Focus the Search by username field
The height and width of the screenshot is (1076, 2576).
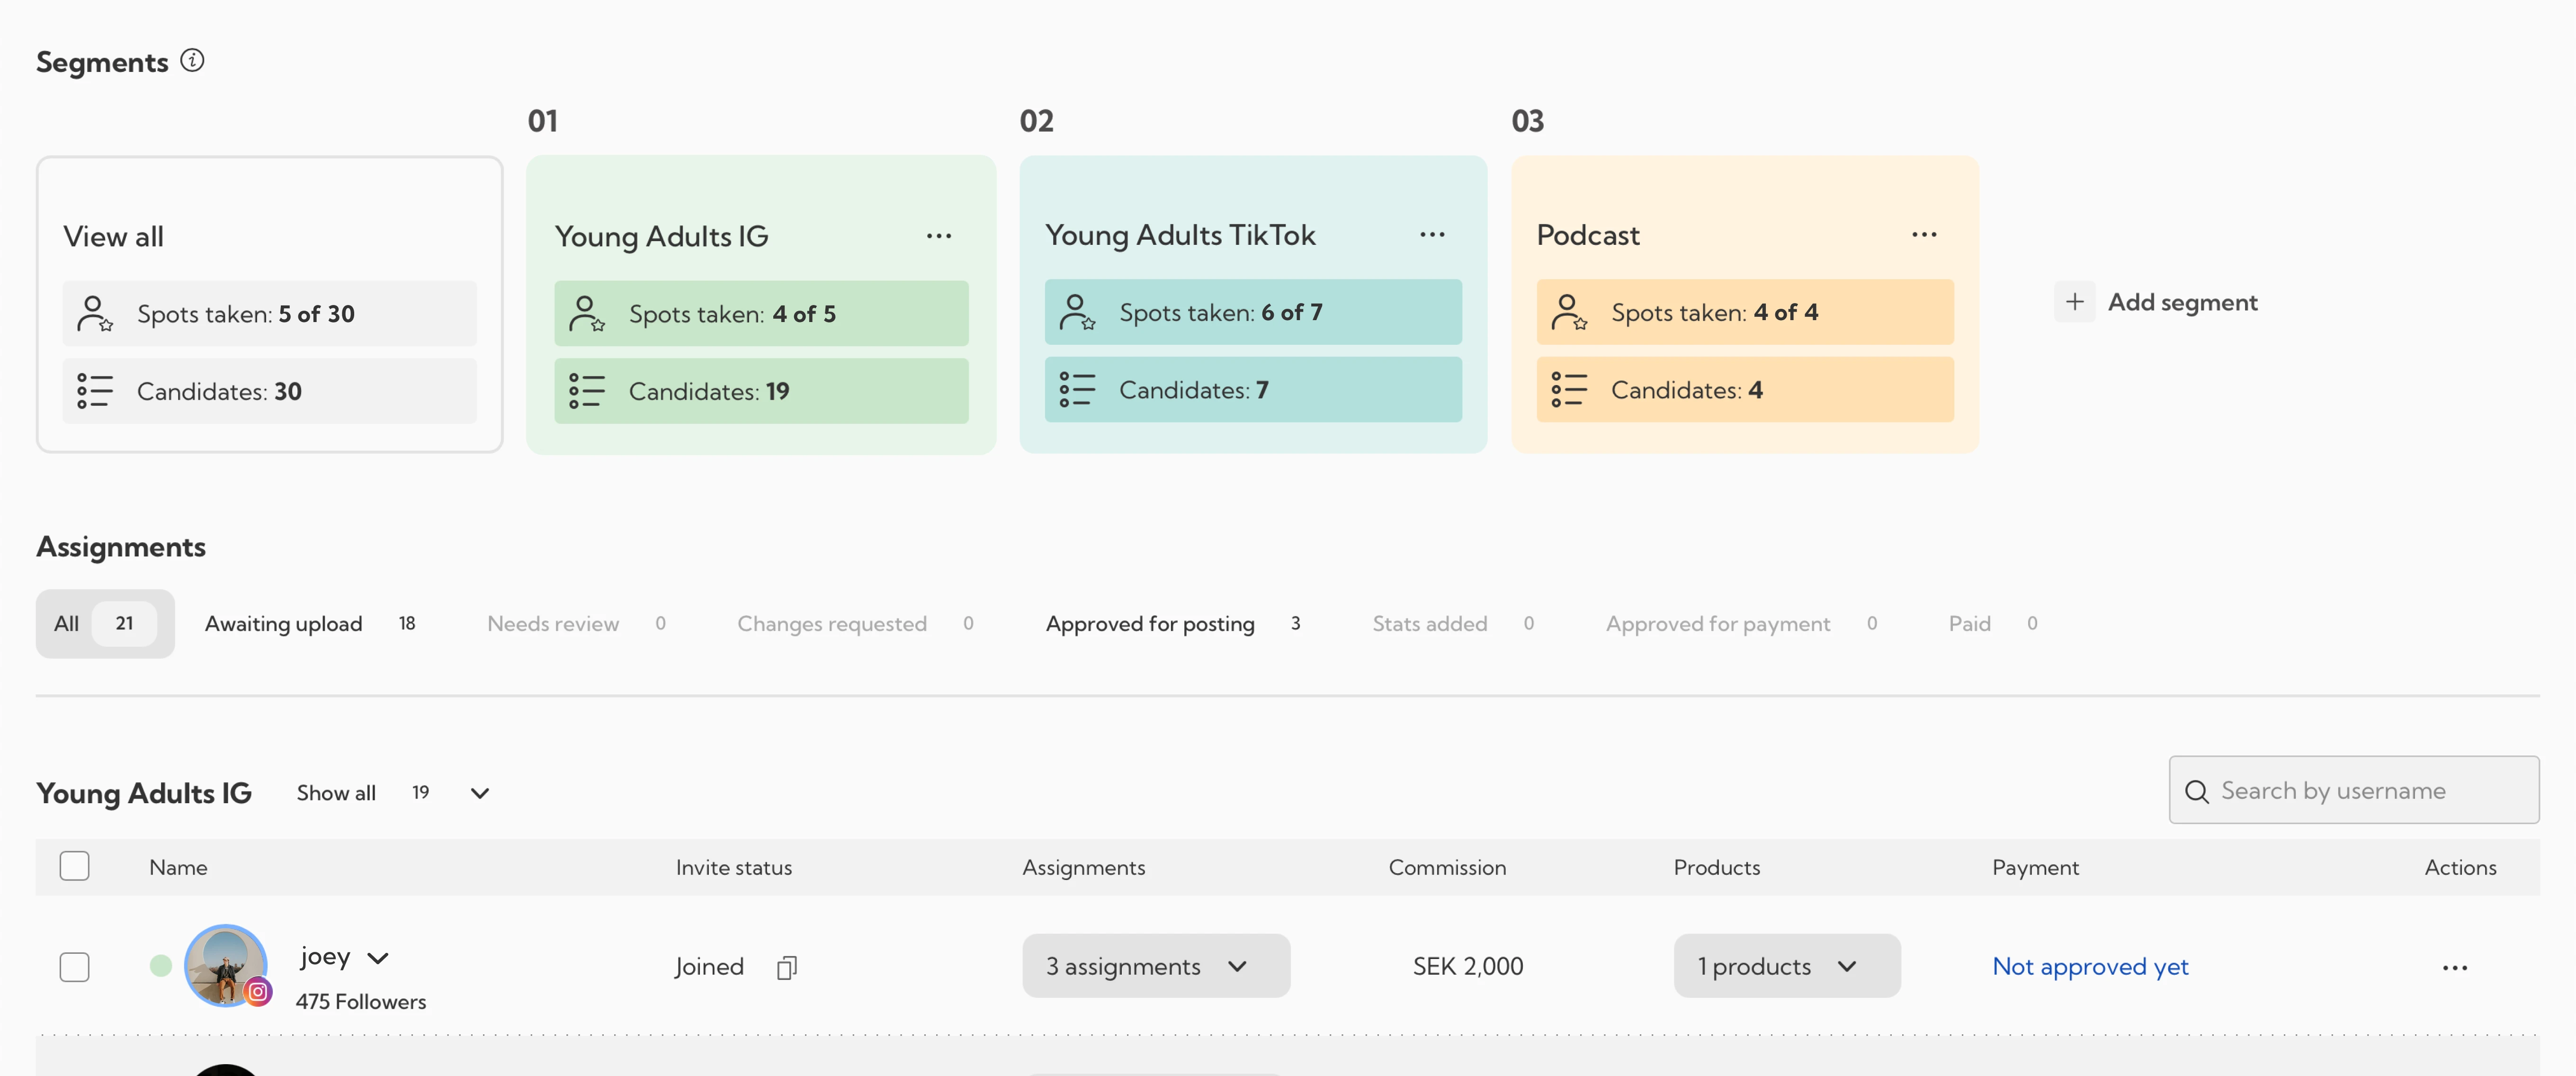point(2354,790)
